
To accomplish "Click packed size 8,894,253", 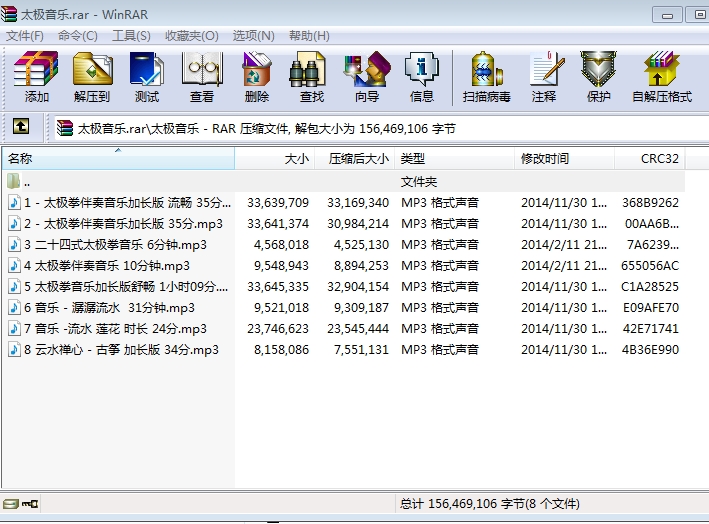I will pyautogui.click(x=361, y=266).
